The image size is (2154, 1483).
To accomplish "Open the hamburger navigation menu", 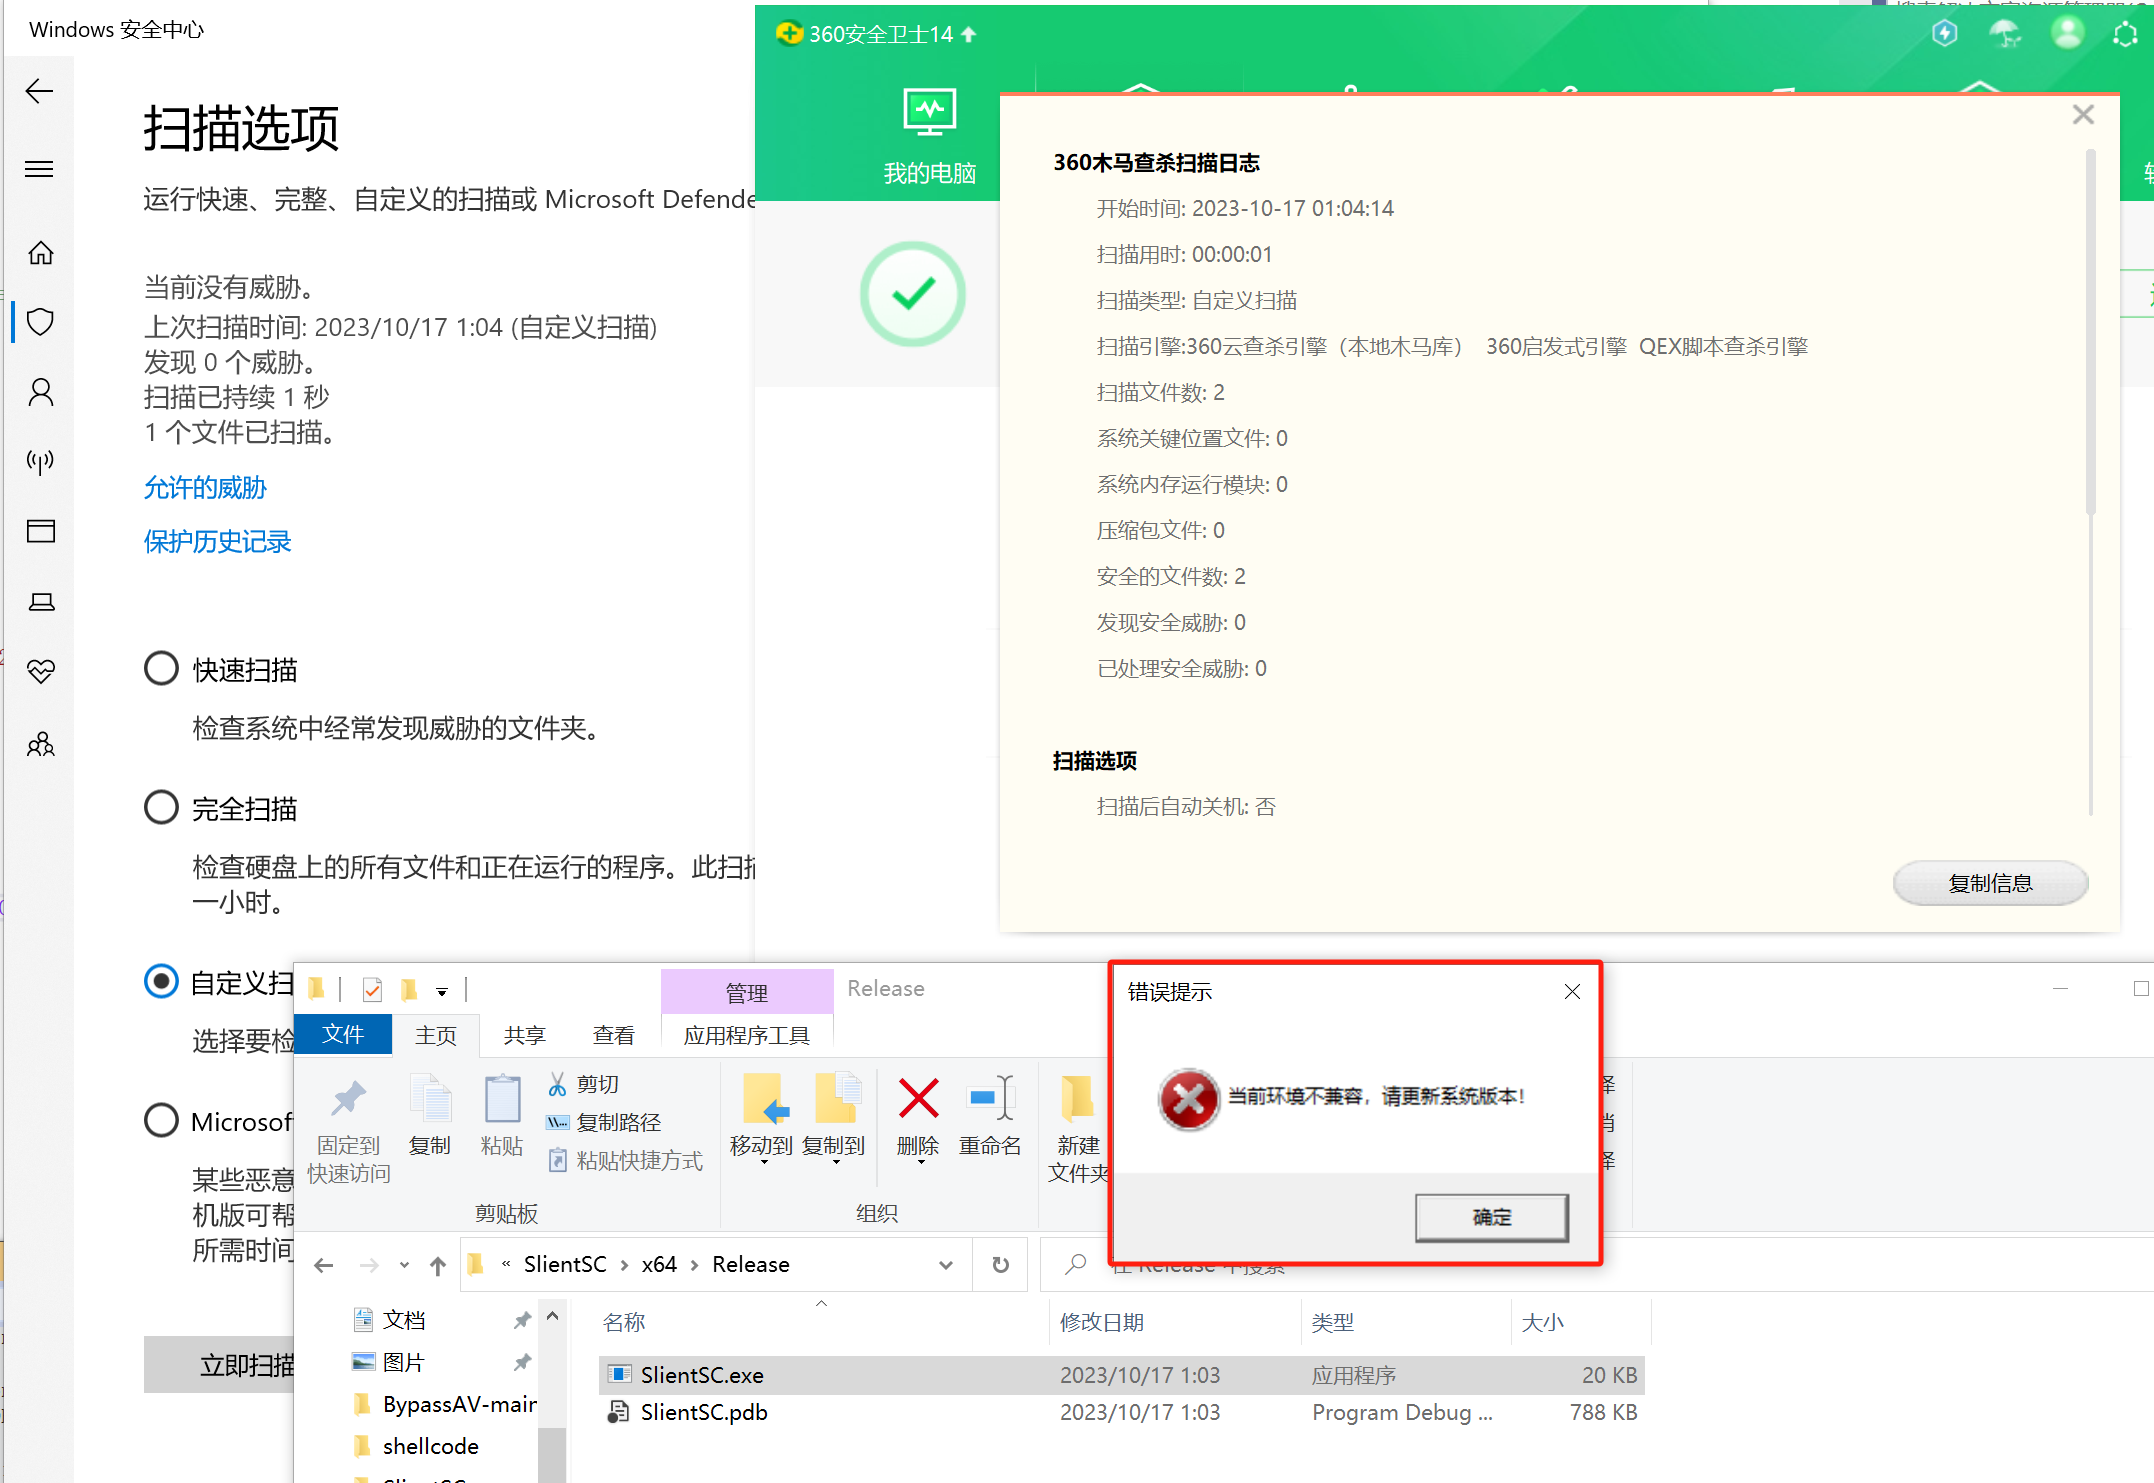I will pyautogui.click(x=39, y=169).
